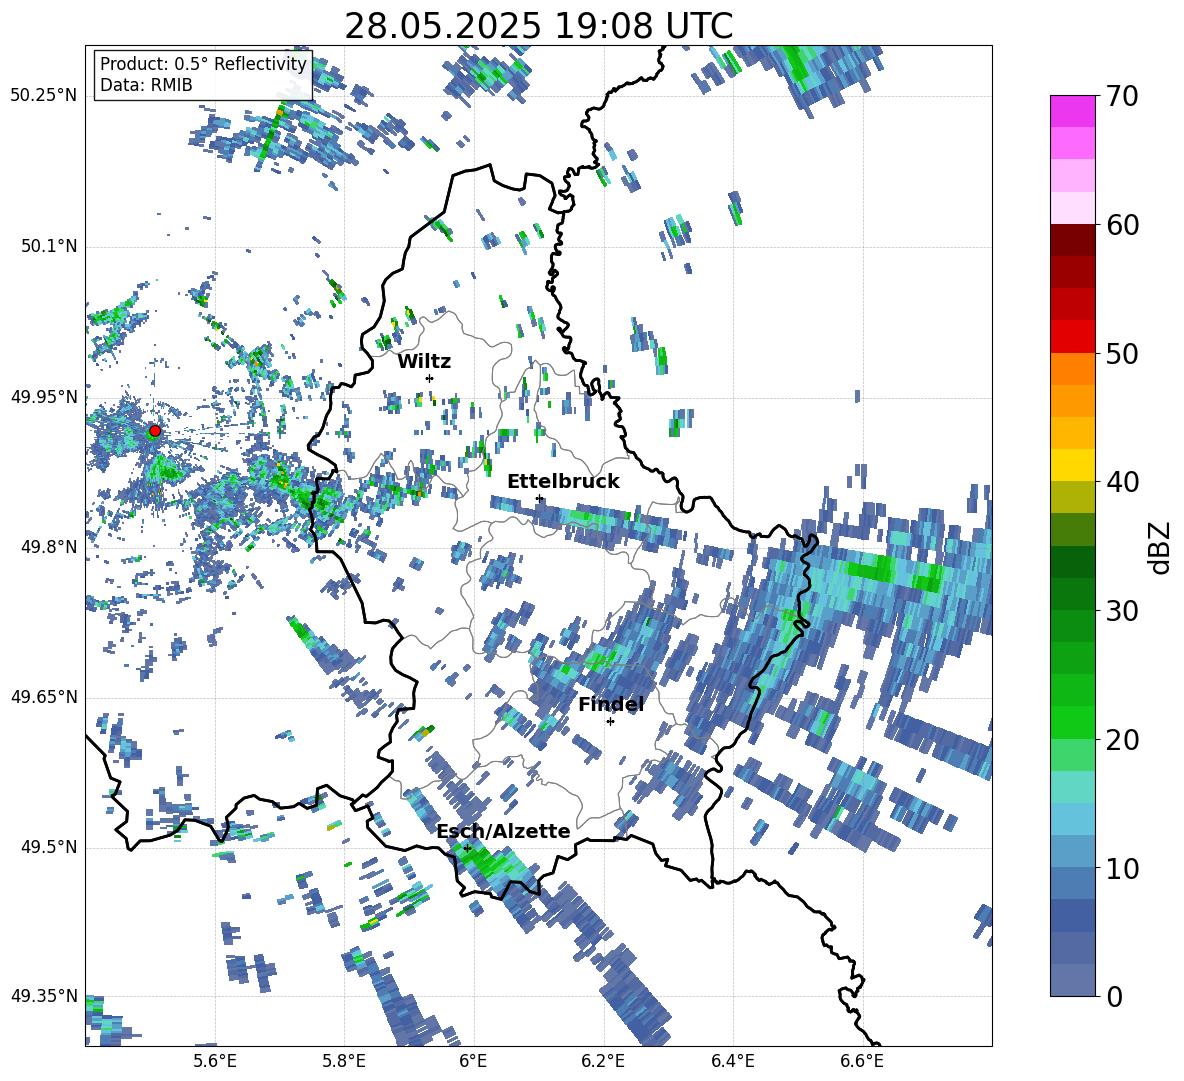Click the 0 value on the colorbar
This screenshot has width=1184, height=1081.
1113,996
